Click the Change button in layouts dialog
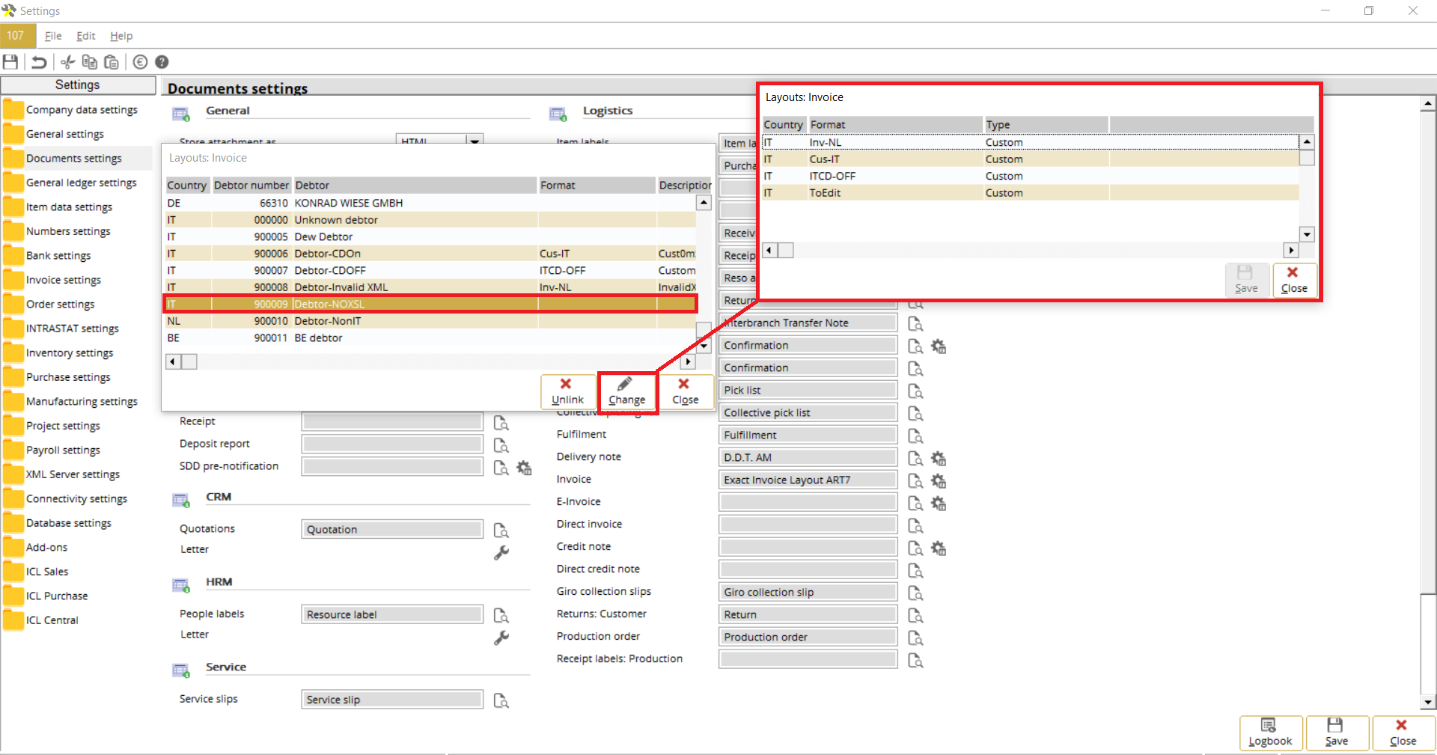The width and height of the screenshot is (1437, 755). coord(627,391)
